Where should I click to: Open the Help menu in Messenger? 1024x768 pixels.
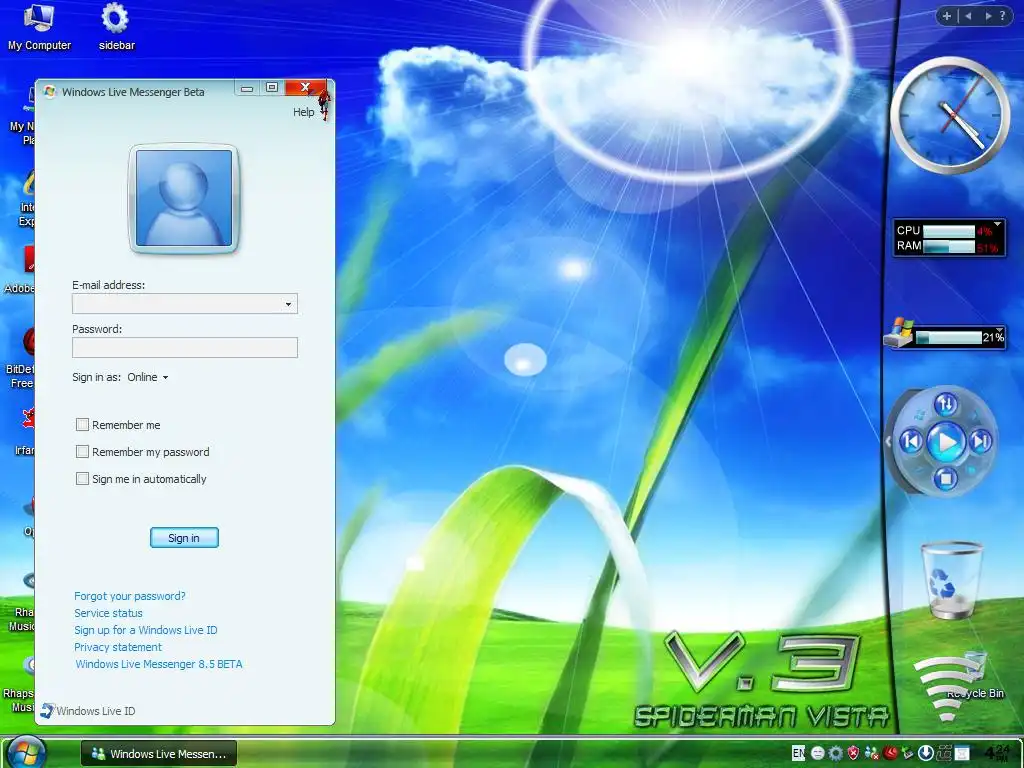point(303,112)
